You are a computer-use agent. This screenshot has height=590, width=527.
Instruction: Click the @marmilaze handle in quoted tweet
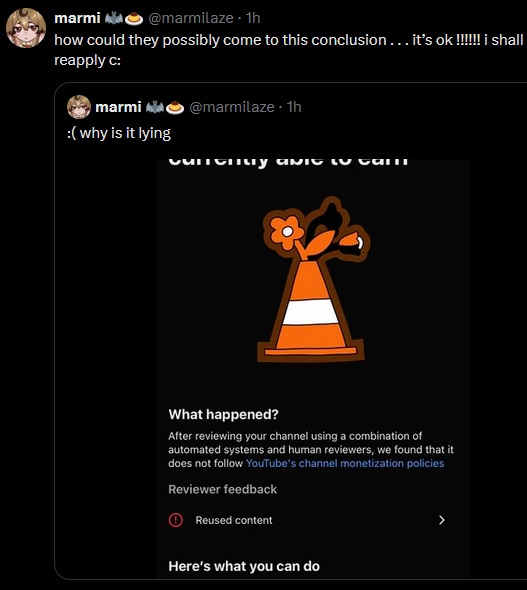tap(232, 107)
